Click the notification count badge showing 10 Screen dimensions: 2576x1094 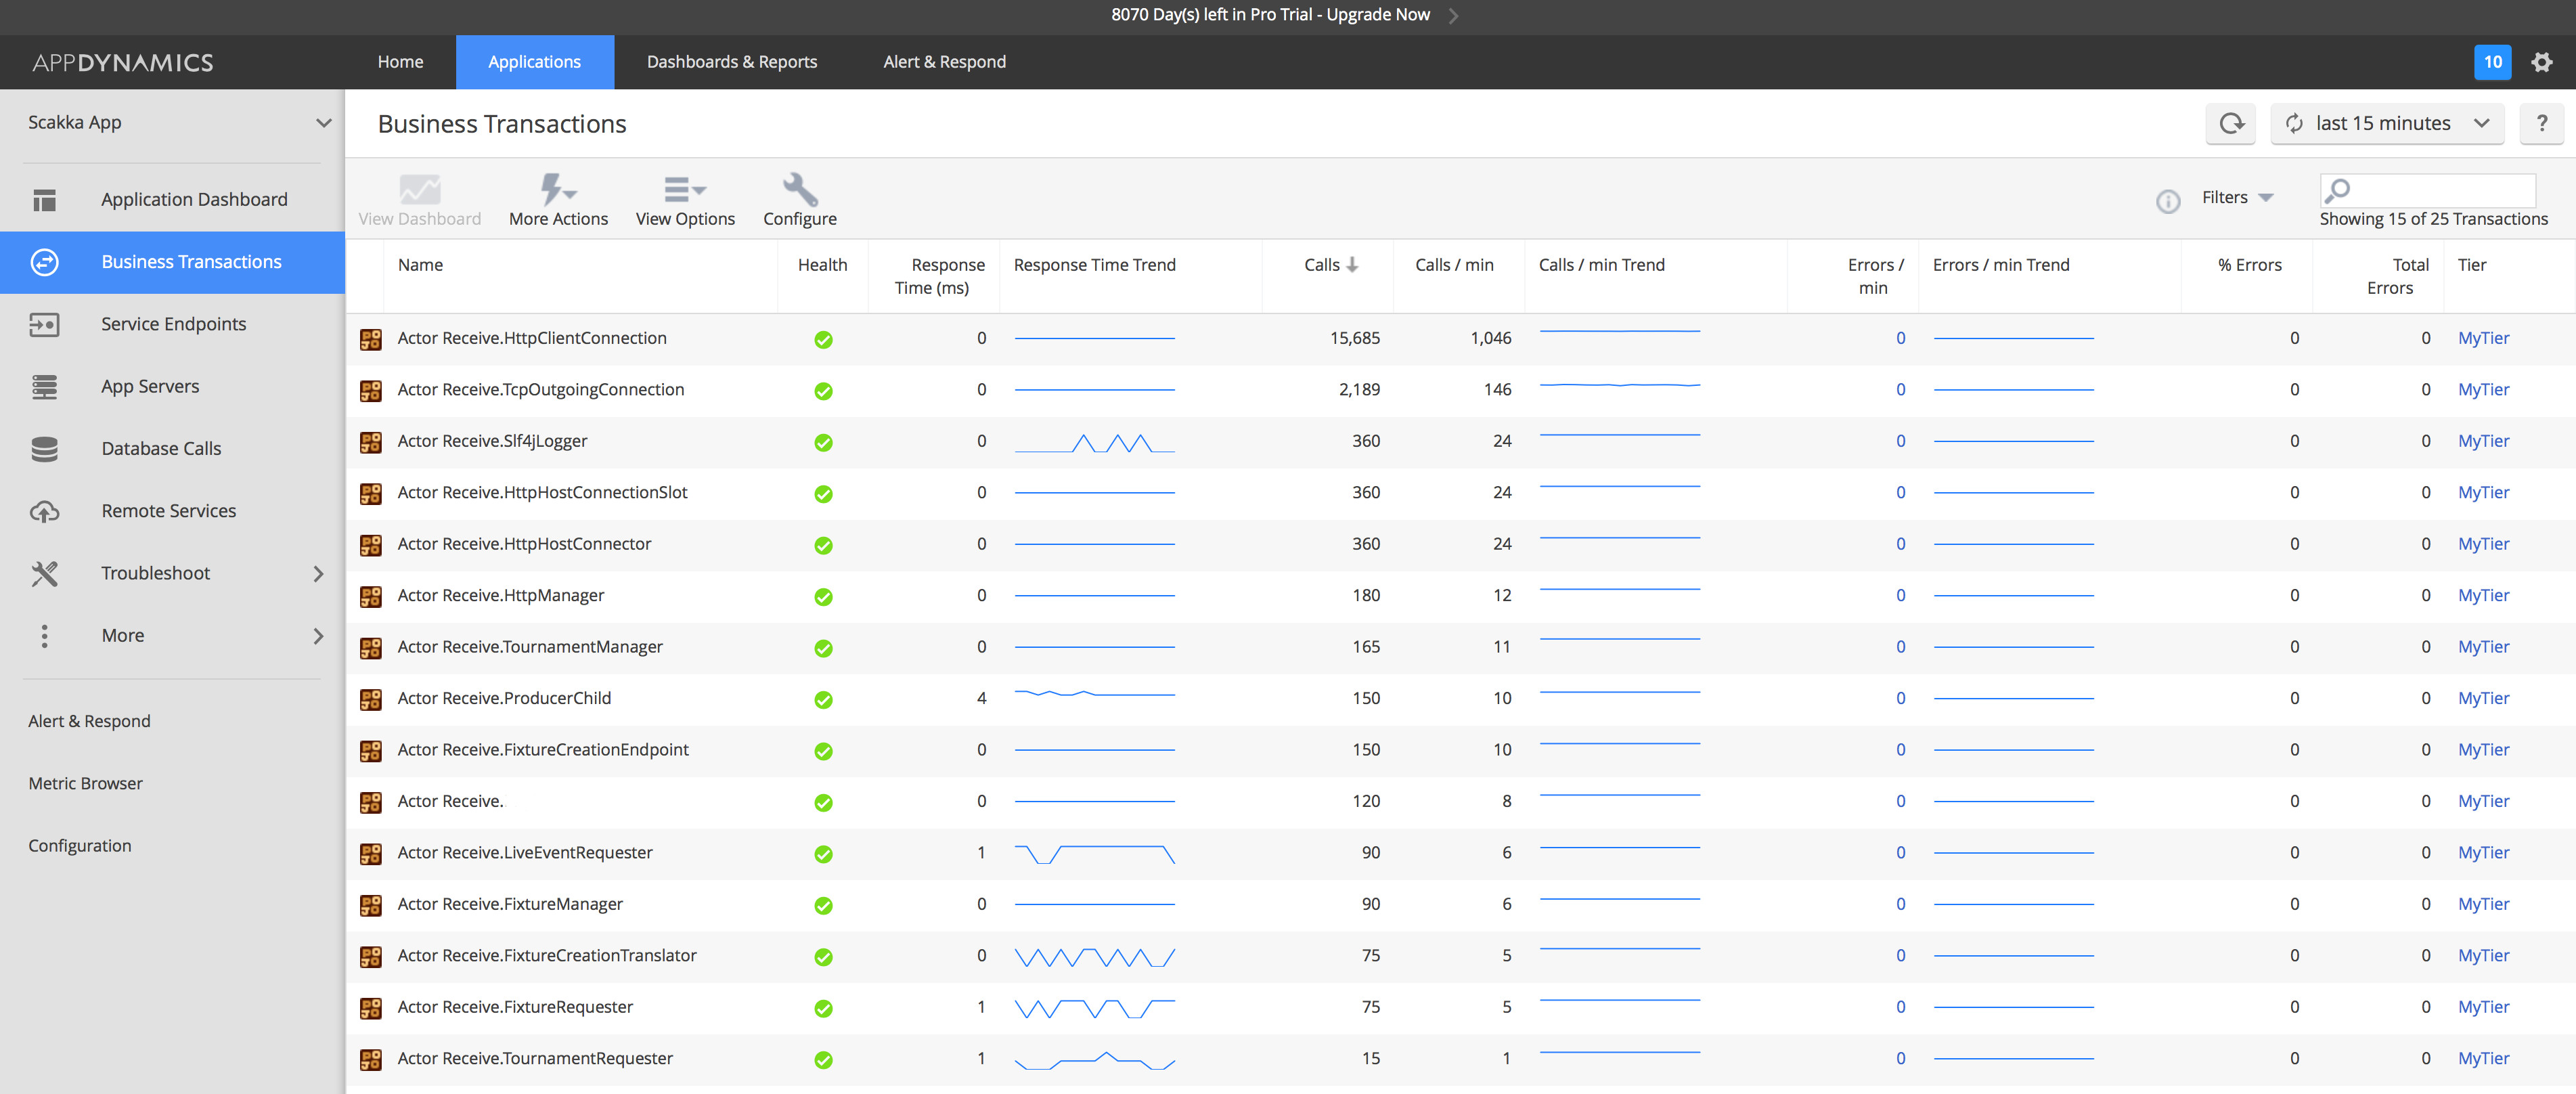click(x=2492, y=62)
